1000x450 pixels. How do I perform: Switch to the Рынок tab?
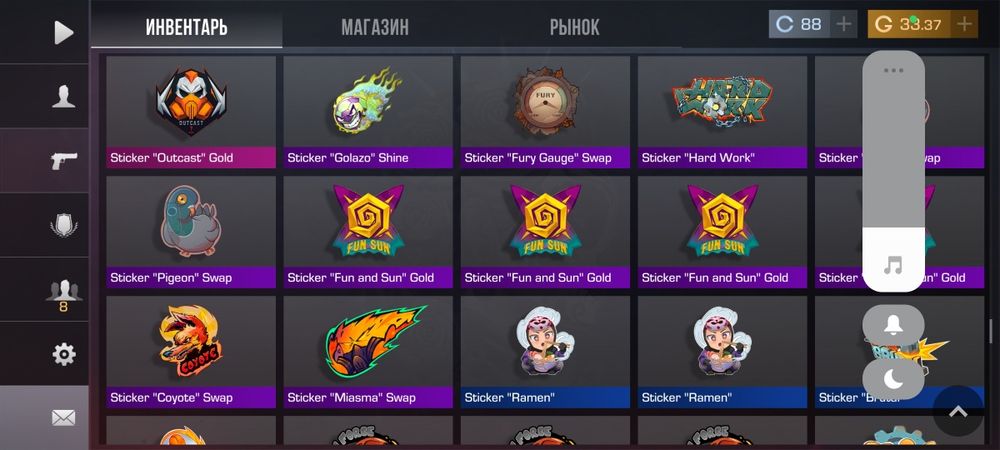(575, 27)
